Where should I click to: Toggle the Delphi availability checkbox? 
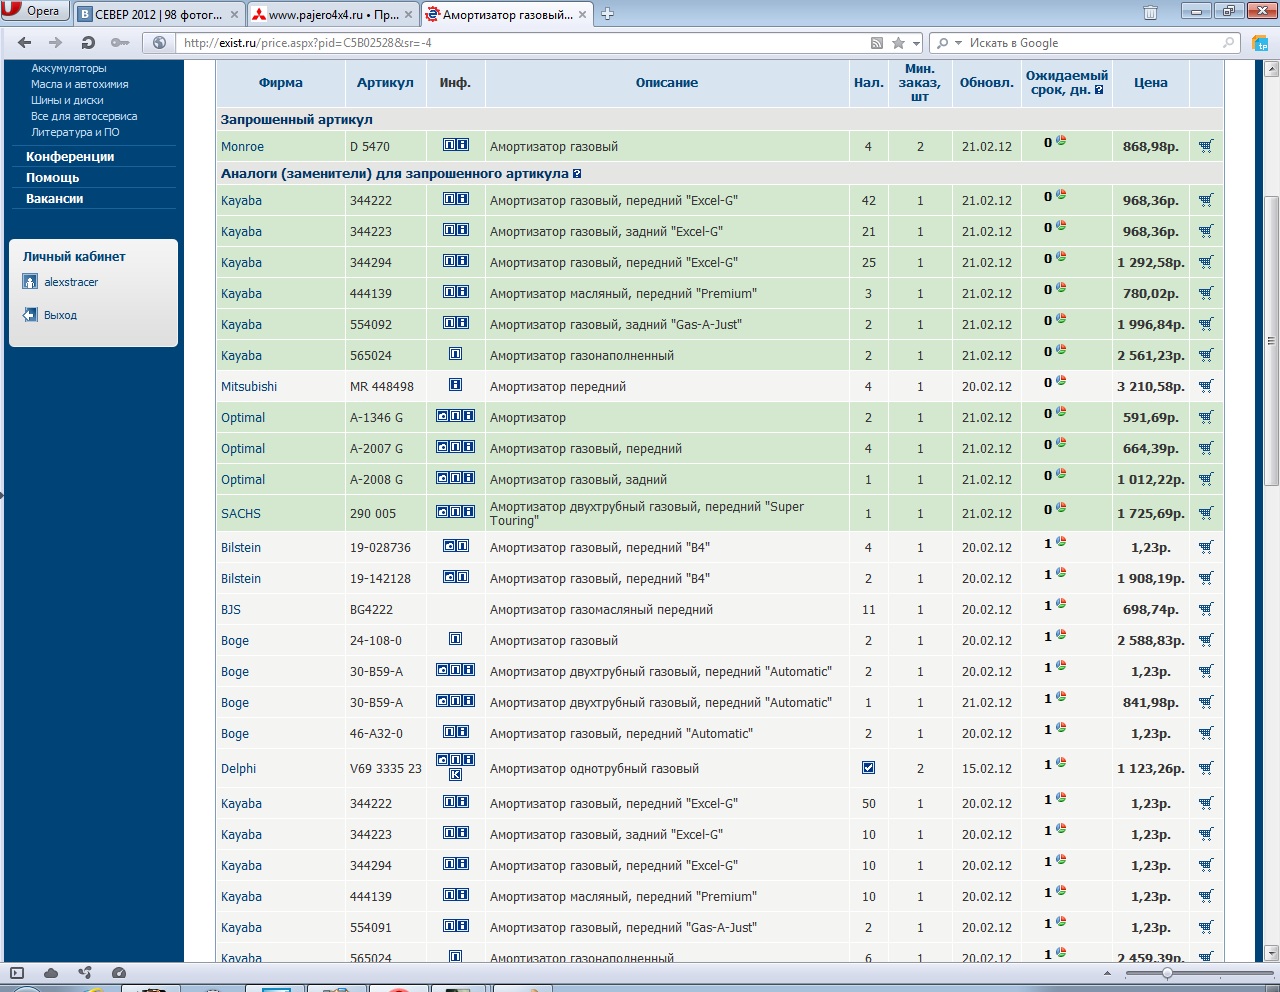(868, 768)
